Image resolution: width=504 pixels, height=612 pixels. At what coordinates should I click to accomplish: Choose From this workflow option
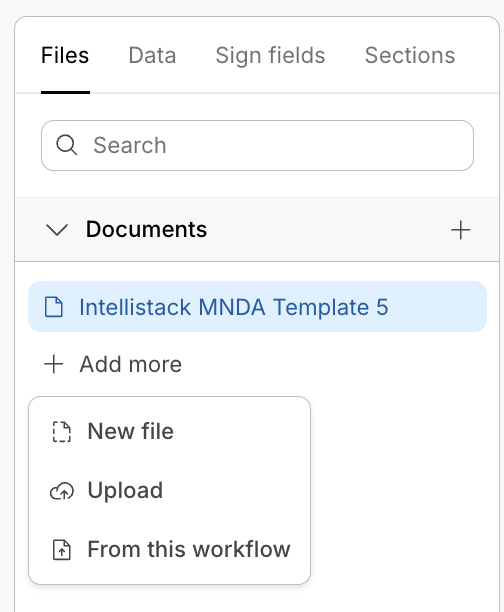coord(169,549)
